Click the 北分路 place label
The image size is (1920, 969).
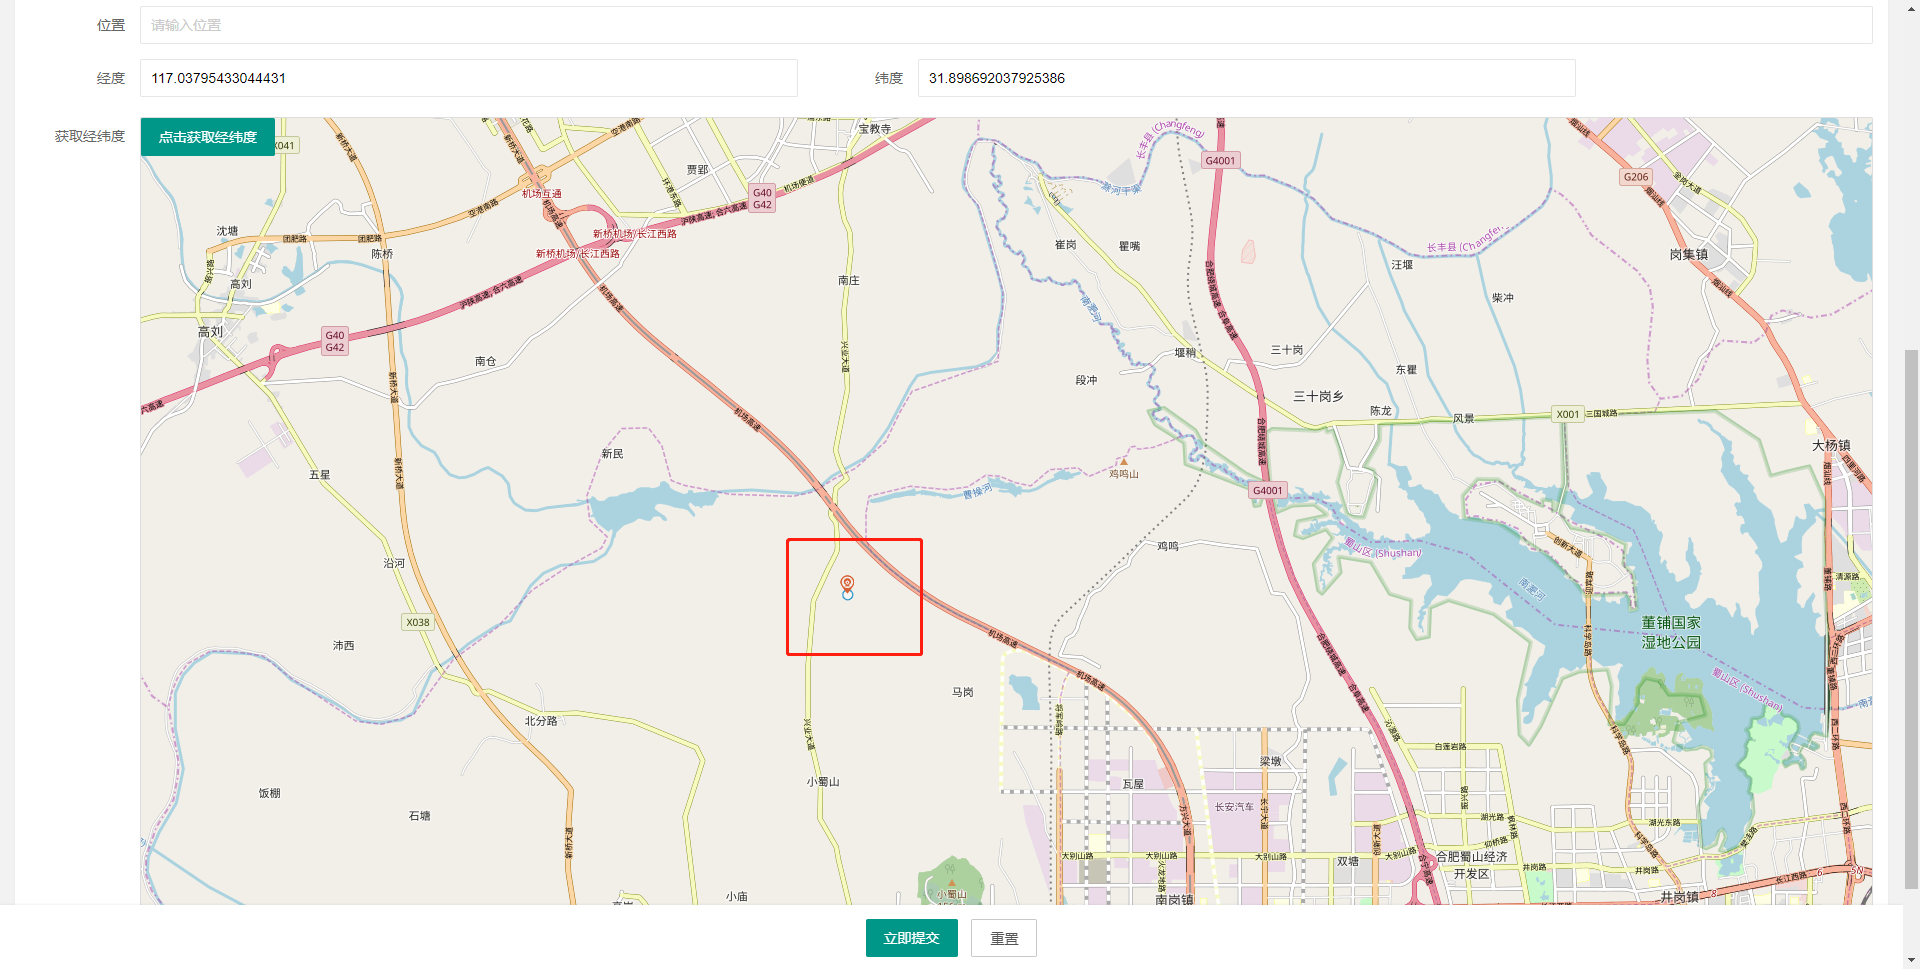541,721
